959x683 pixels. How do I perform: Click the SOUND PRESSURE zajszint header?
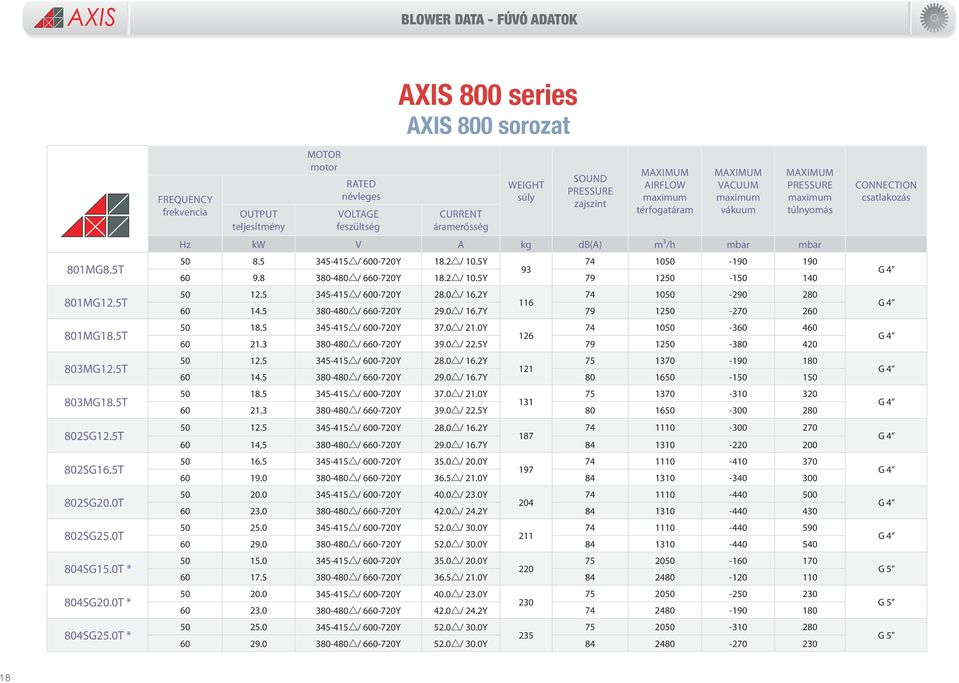point(590,191)
